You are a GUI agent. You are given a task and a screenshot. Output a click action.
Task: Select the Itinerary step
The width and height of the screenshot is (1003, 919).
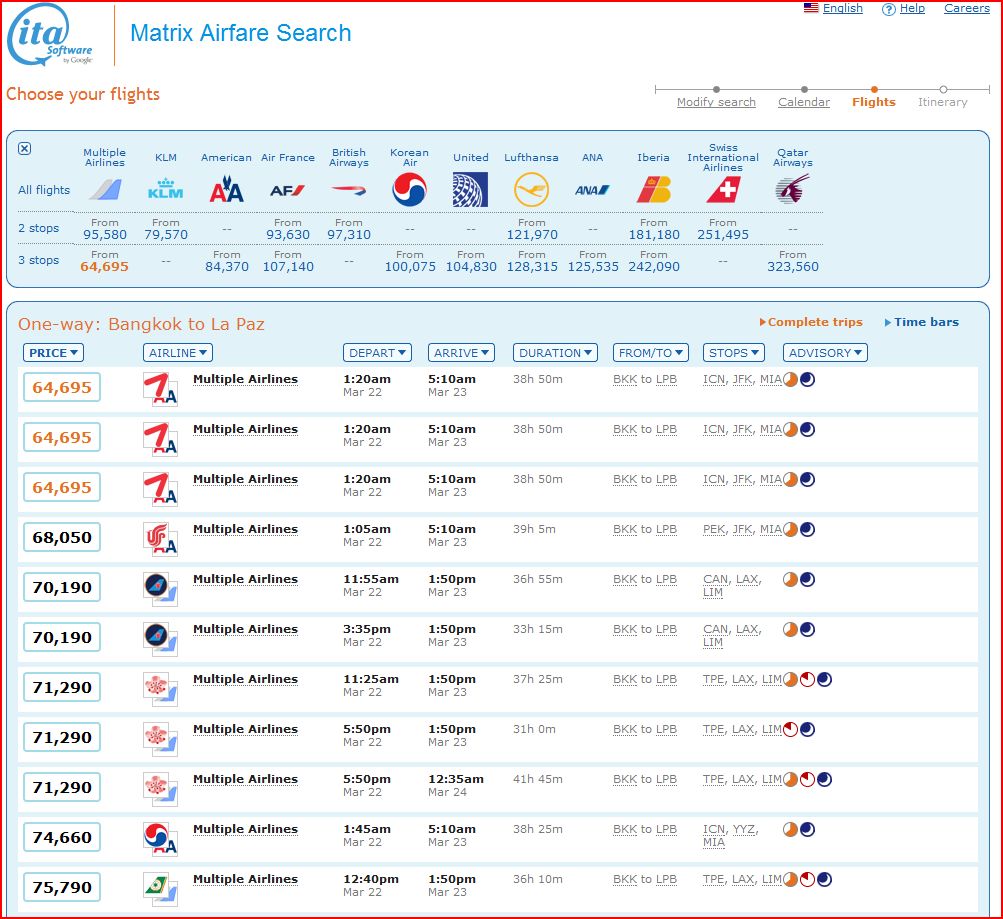pos(943,102)
